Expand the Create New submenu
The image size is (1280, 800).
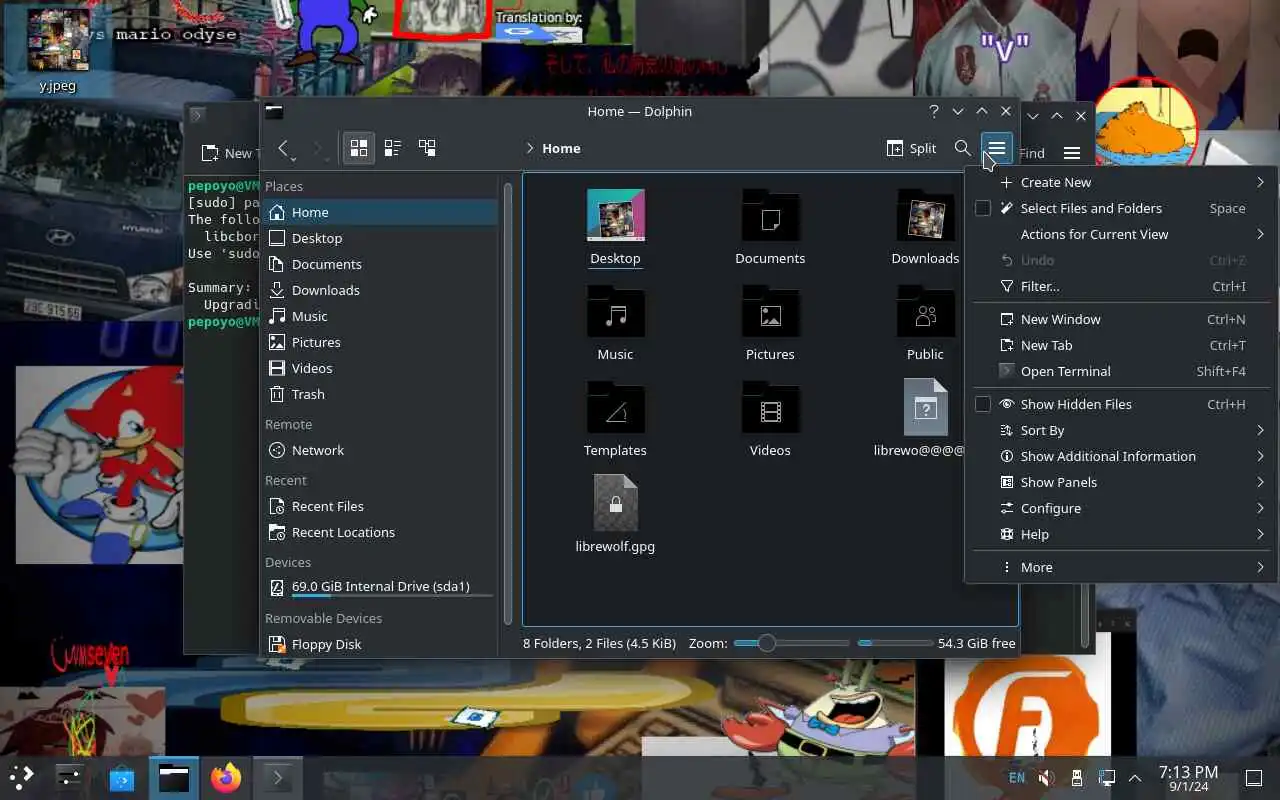(1121, 182)
